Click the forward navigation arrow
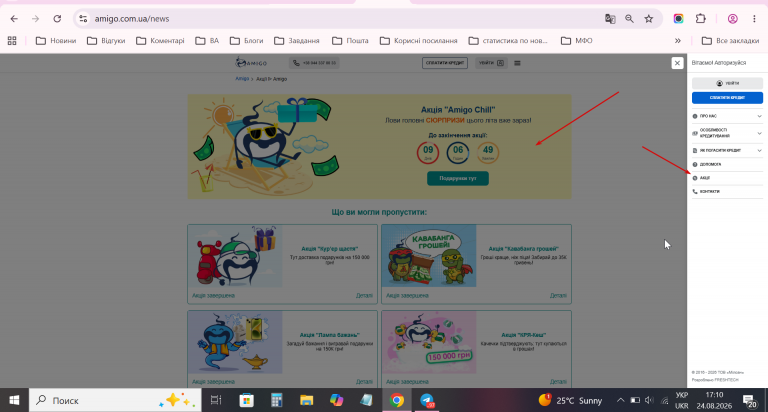This screenshot has width=768, height=412. 35,19
